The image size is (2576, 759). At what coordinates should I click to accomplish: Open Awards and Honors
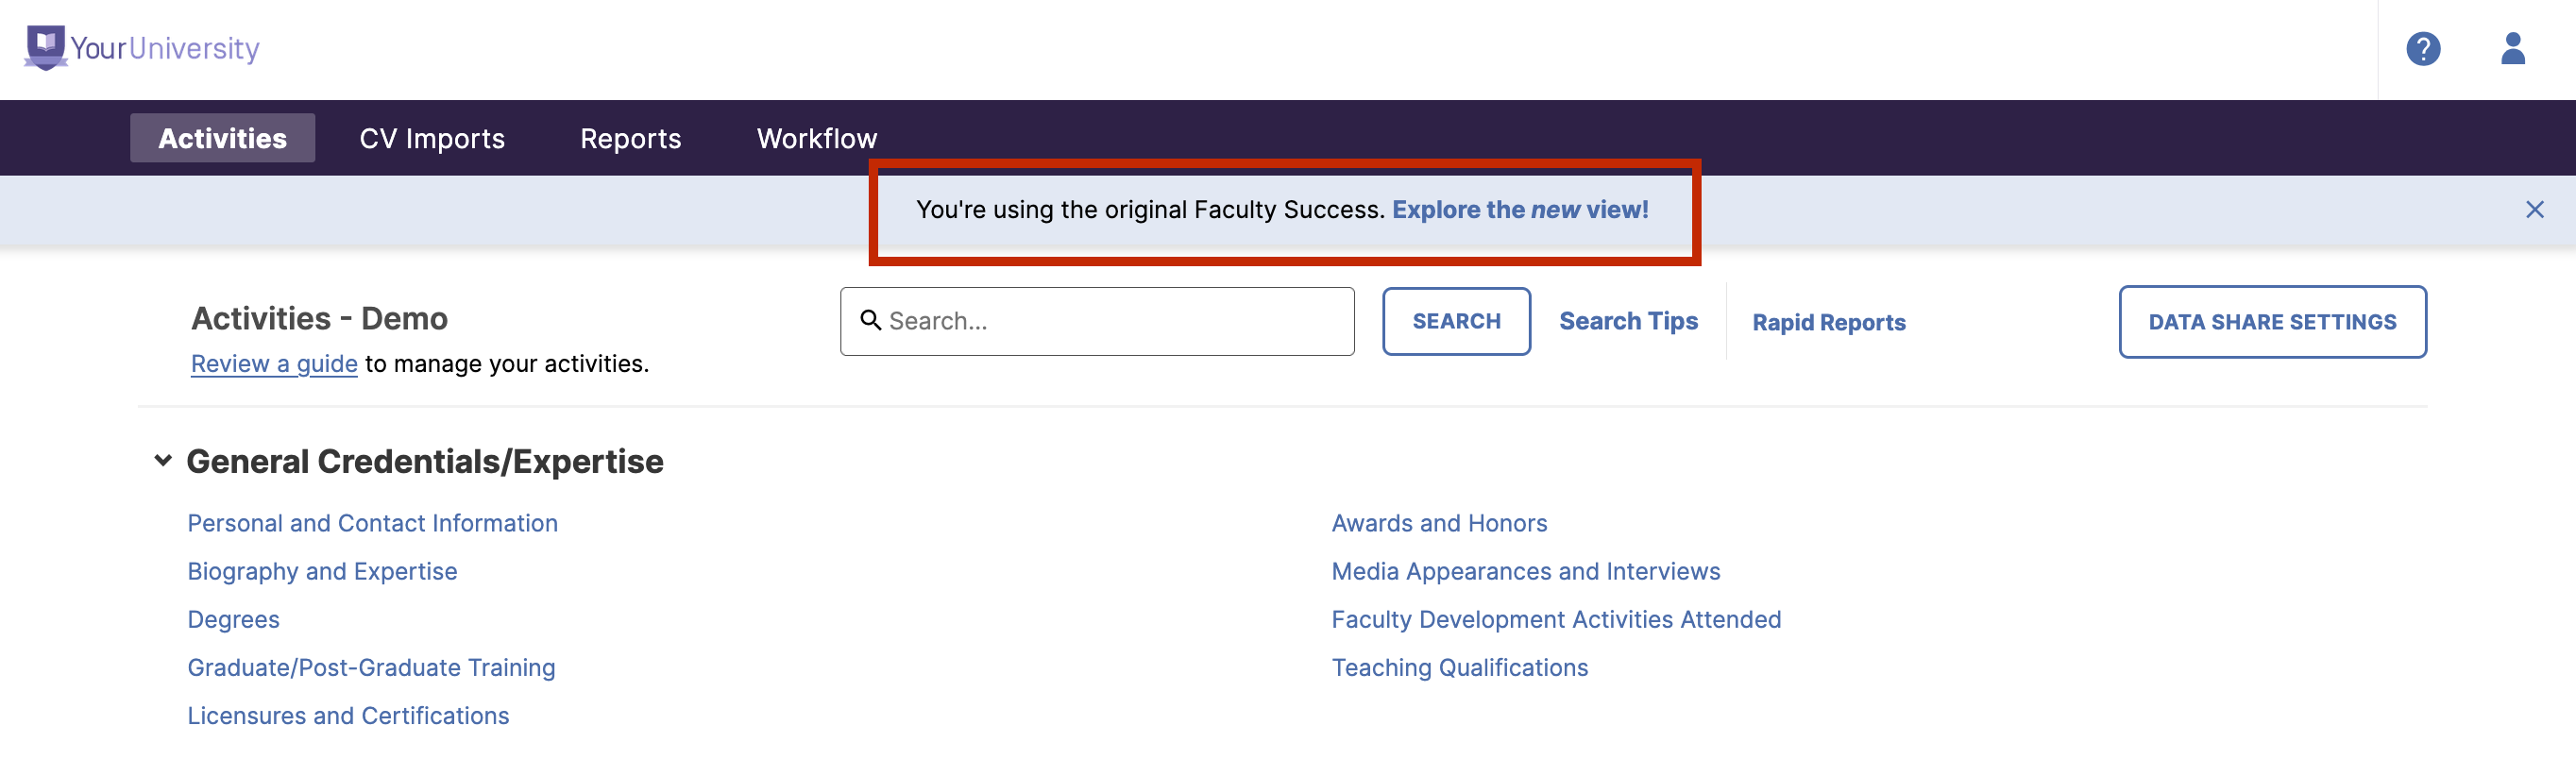pyautogui.click(x=1439, y=523)
